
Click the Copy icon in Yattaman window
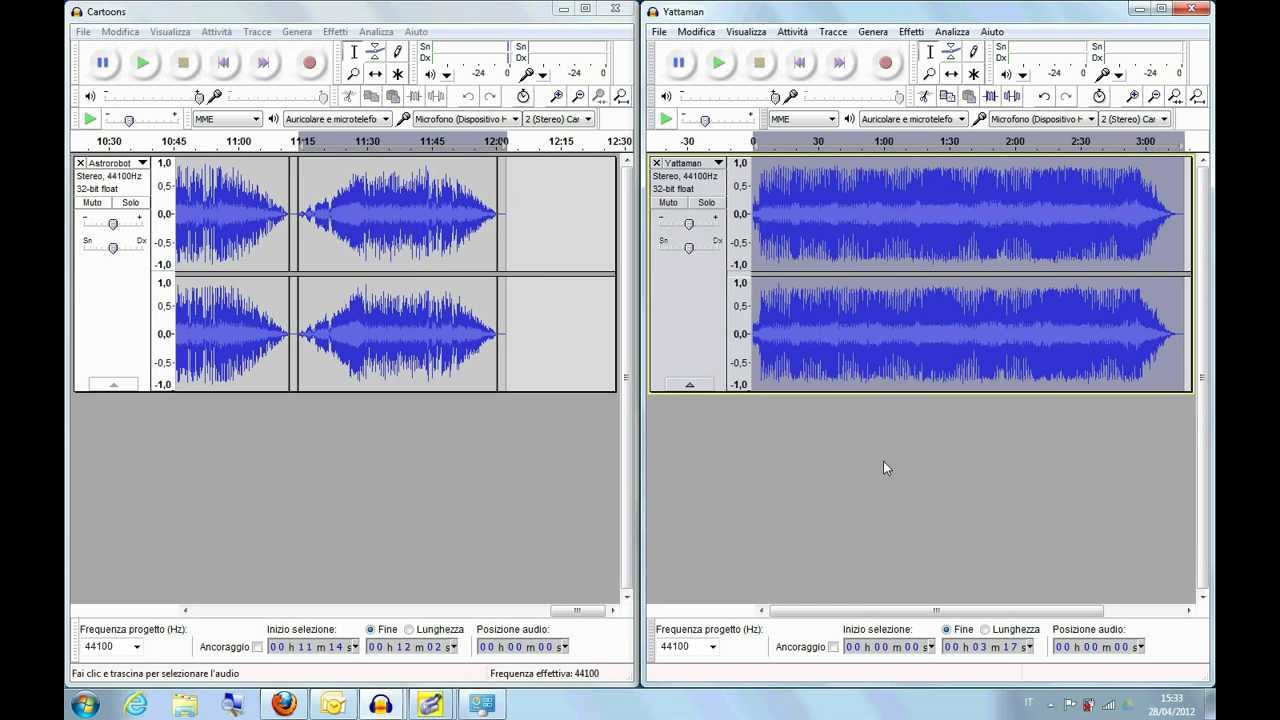coord(946,96)
